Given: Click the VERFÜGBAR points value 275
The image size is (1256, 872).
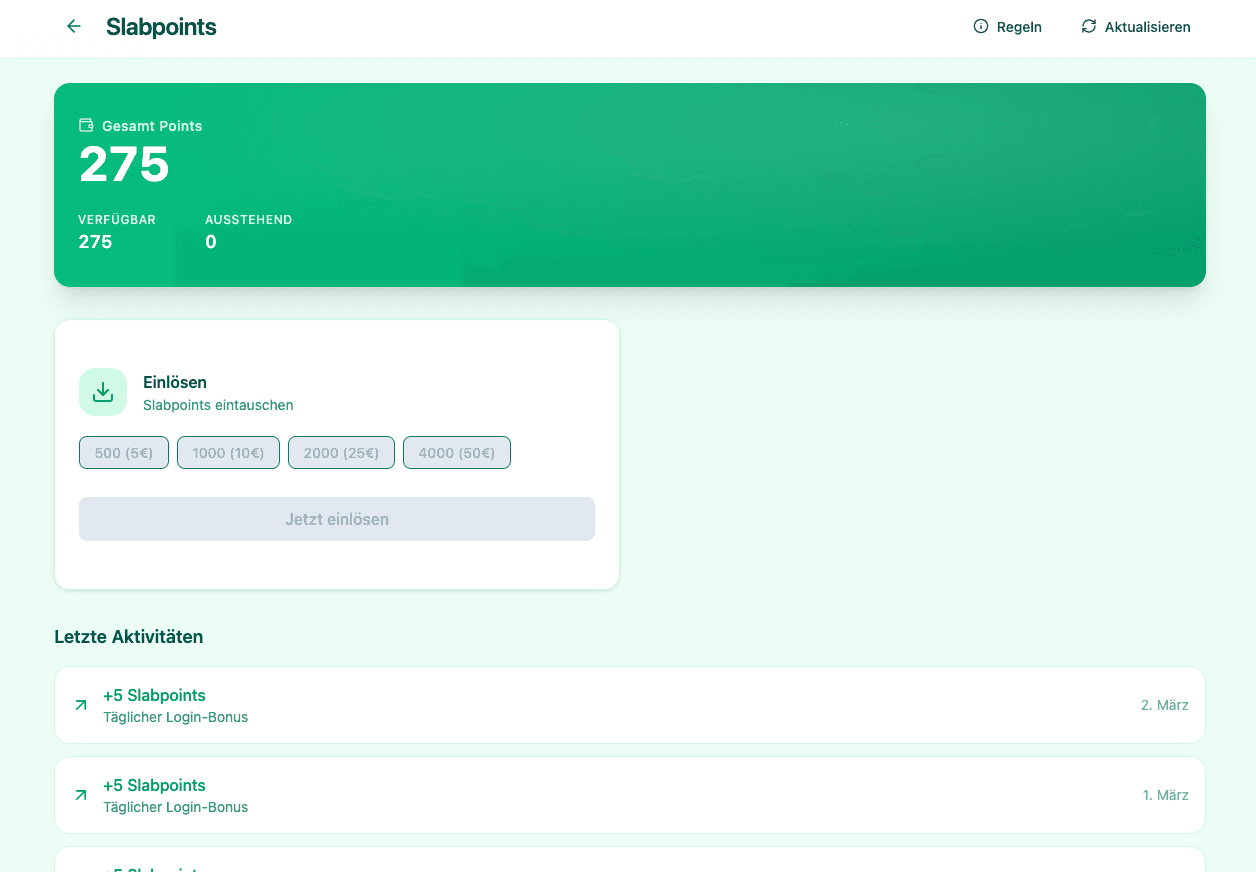Looking at the screenshot, I should pos(94,241).
